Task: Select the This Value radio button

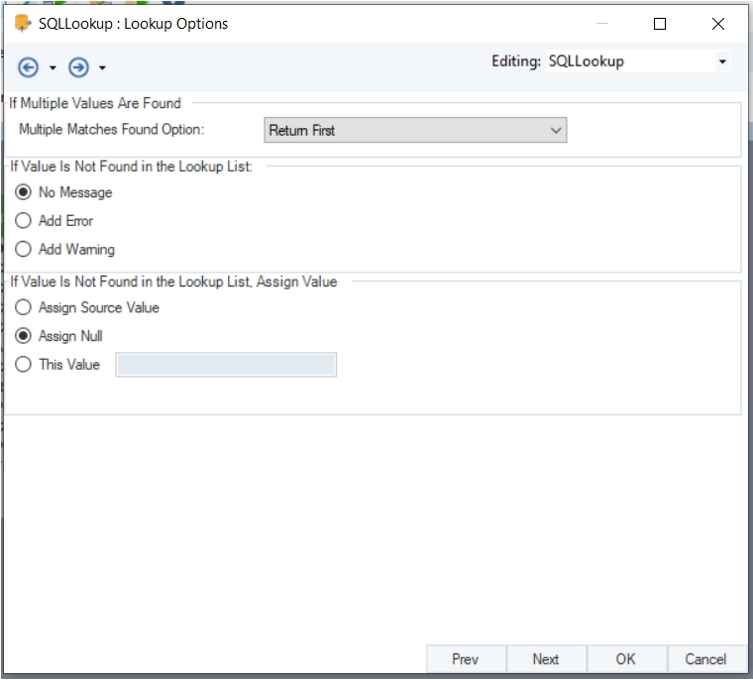Action: pos(23,364)
